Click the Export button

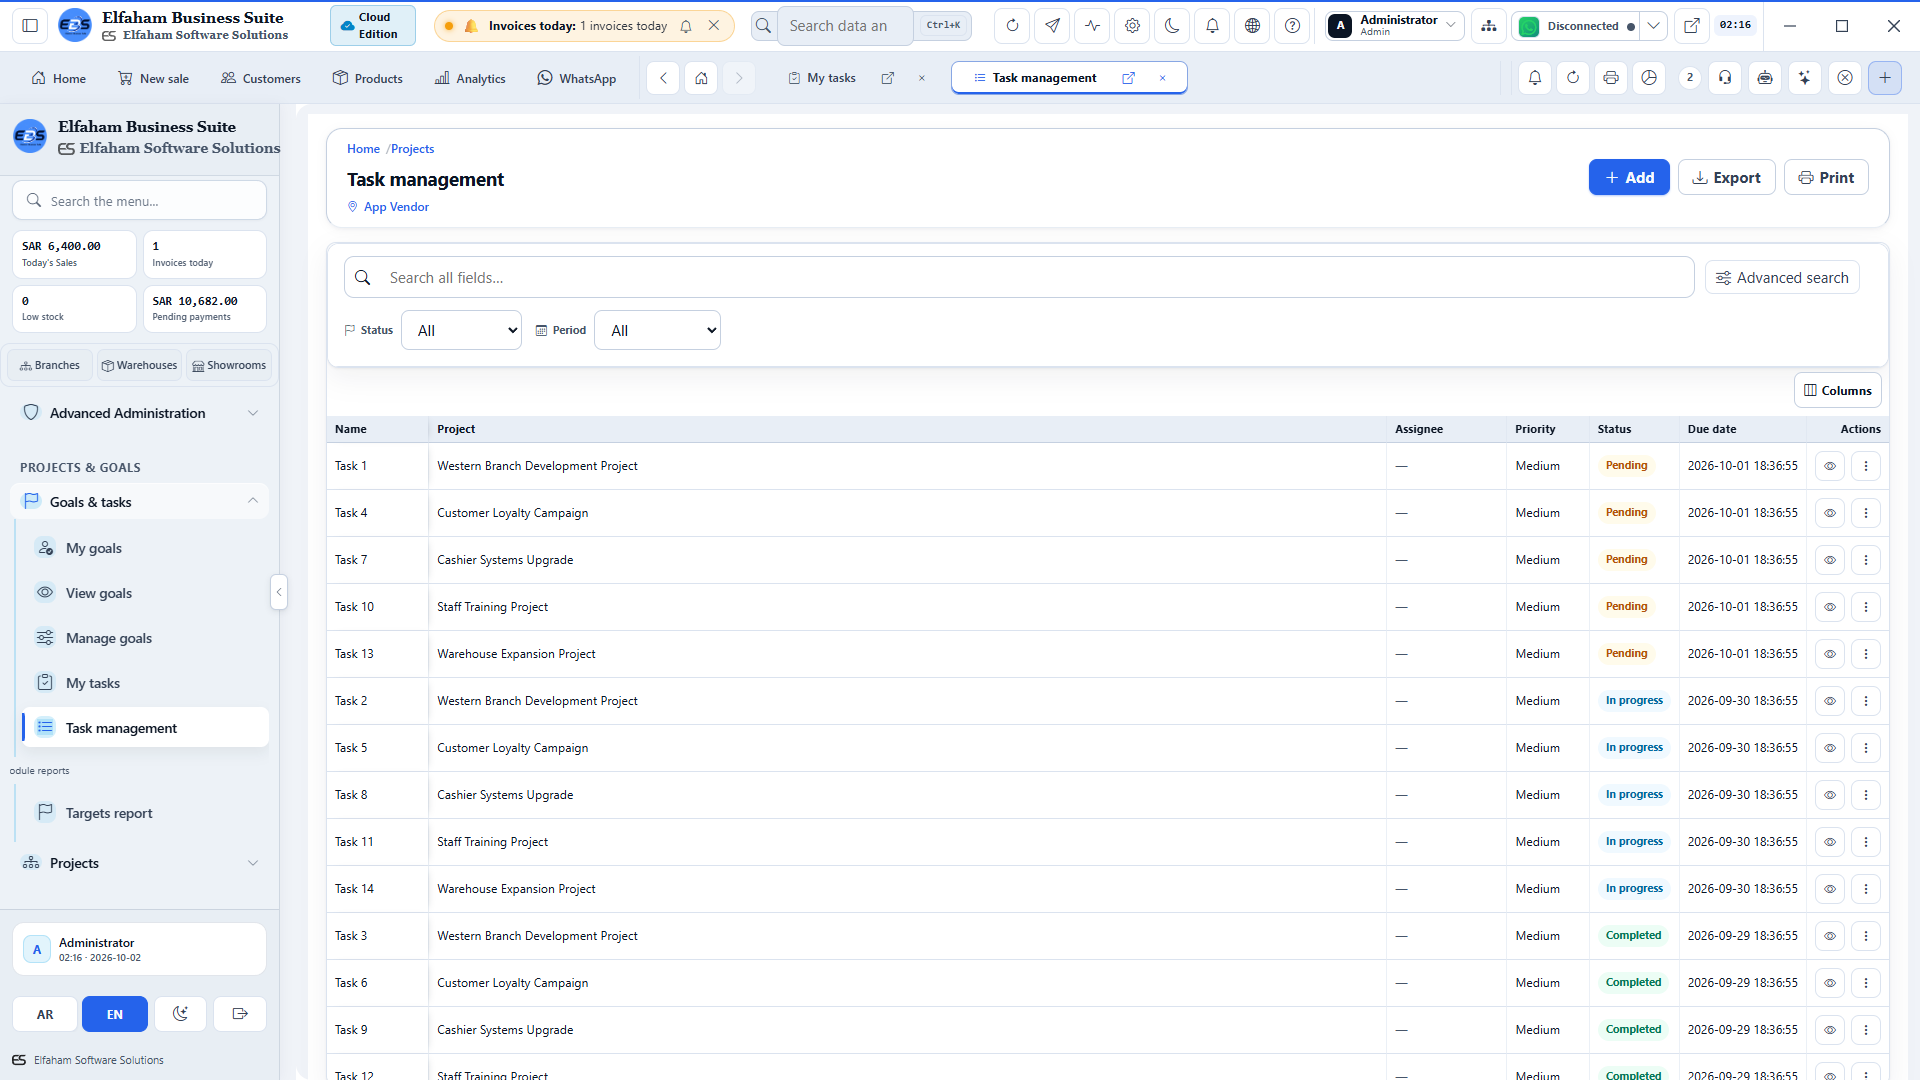point(1726,178)
